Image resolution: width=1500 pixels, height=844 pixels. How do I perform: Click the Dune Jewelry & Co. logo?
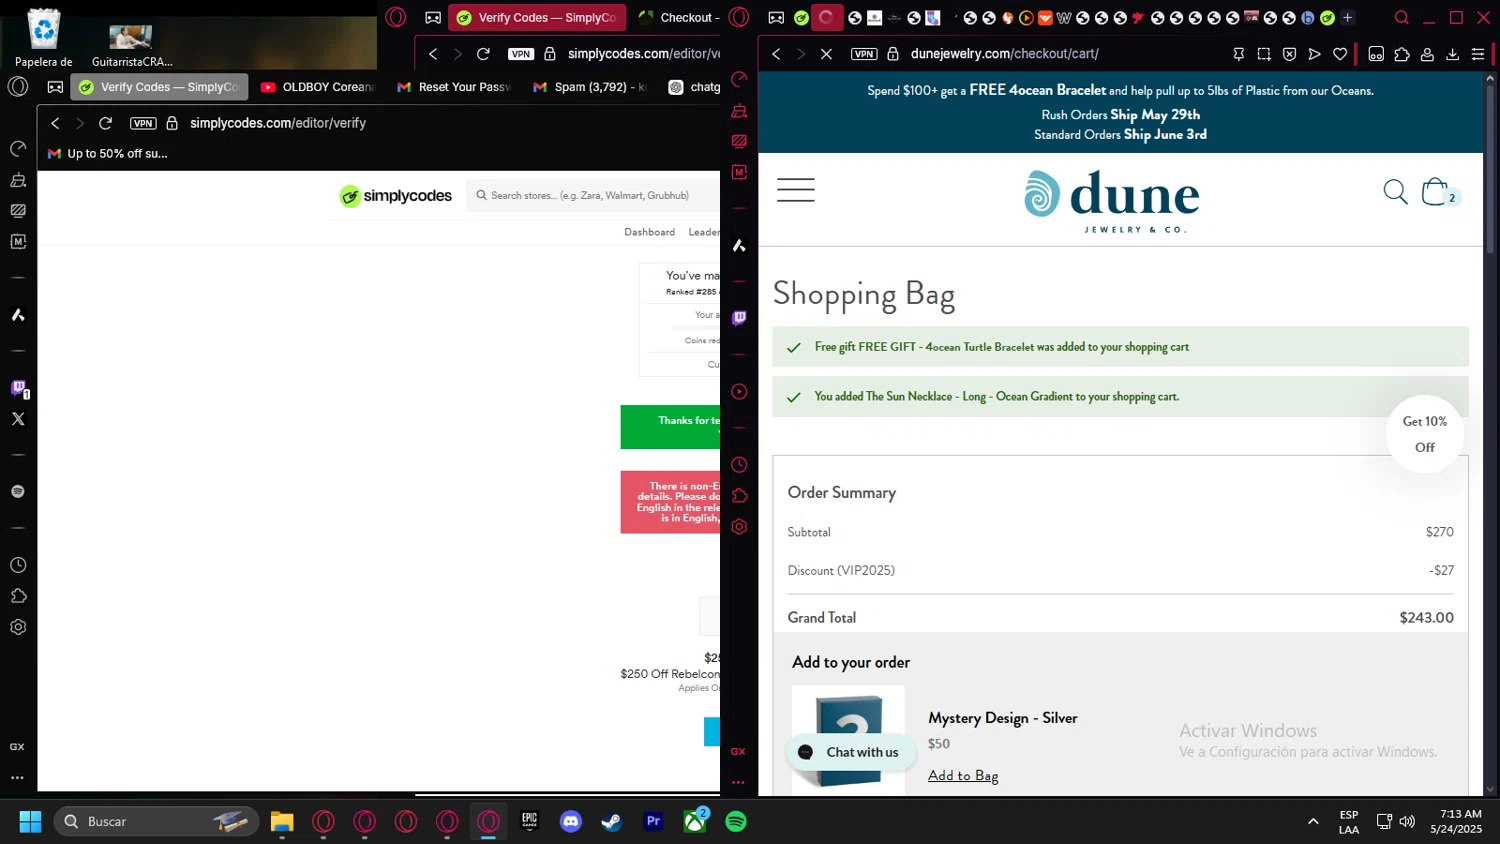pyautogui.click(x=1112, y=201)
